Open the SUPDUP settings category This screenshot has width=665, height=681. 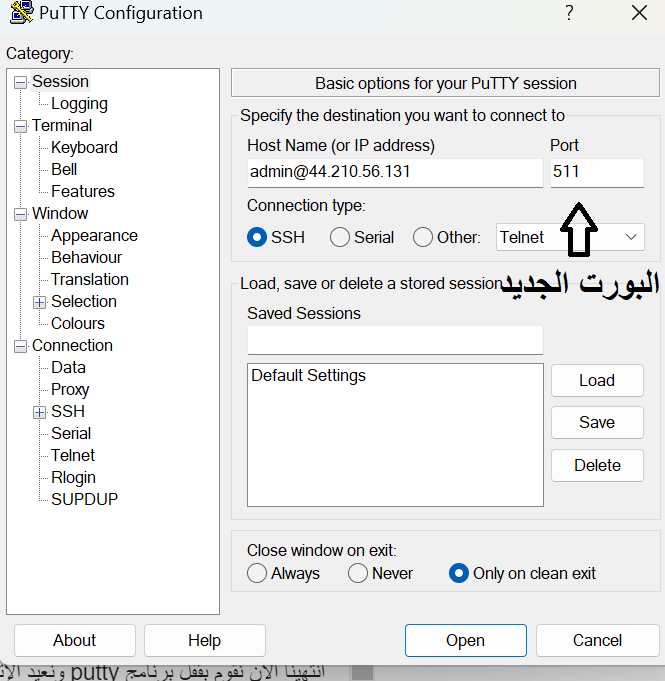(84, 499)
